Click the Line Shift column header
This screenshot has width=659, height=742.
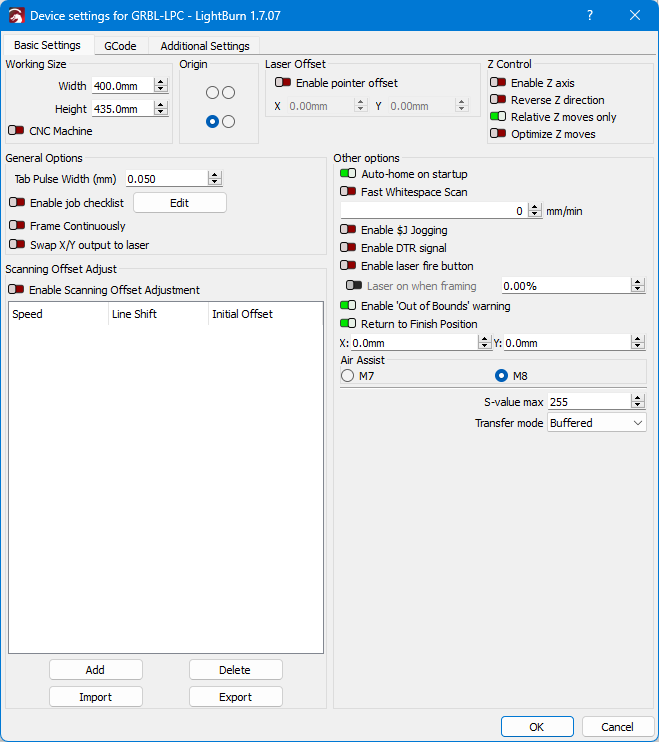click(158, 314)
